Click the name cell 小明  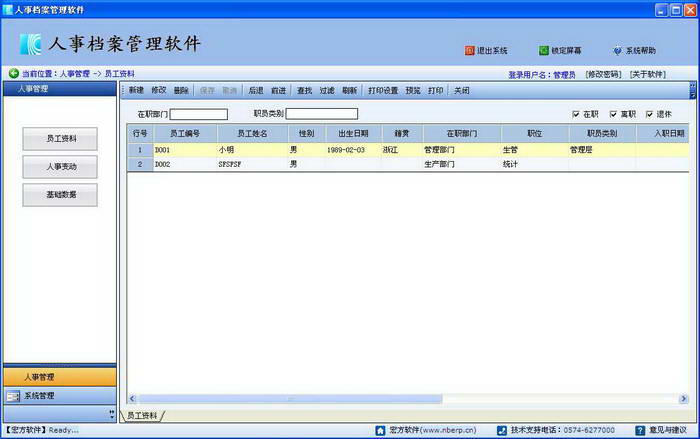(252, 150)
